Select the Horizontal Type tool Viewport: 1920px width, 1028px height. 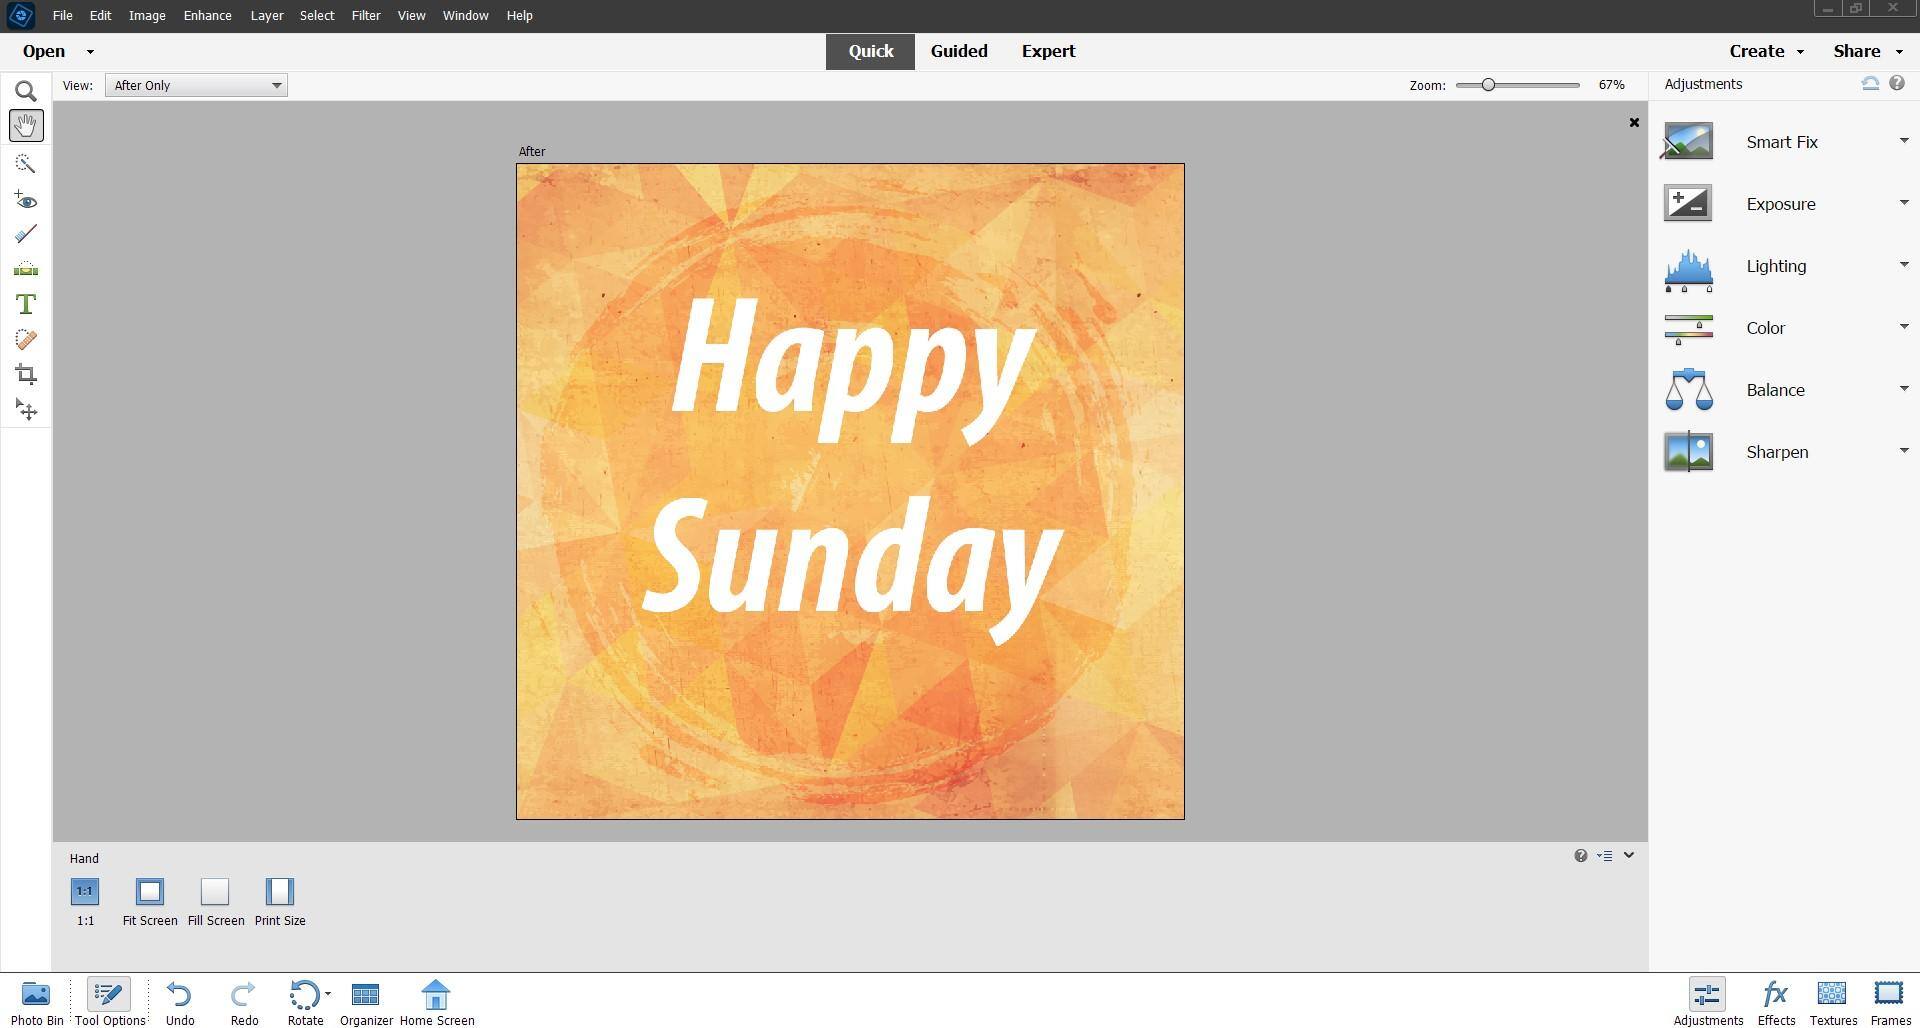pos(26,304)
